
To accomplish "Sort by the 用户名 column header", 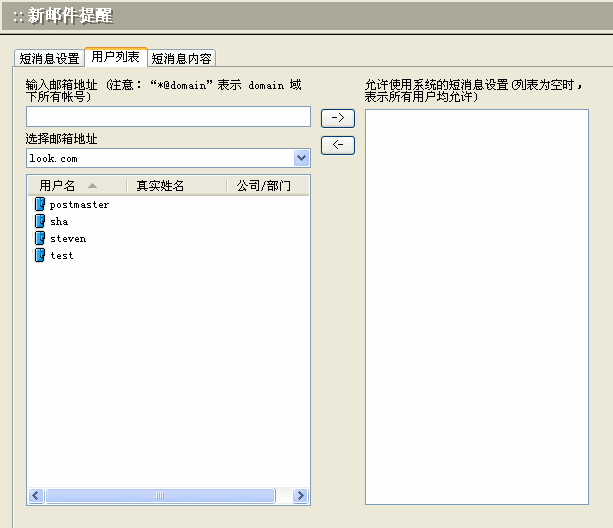I will 58,185.
